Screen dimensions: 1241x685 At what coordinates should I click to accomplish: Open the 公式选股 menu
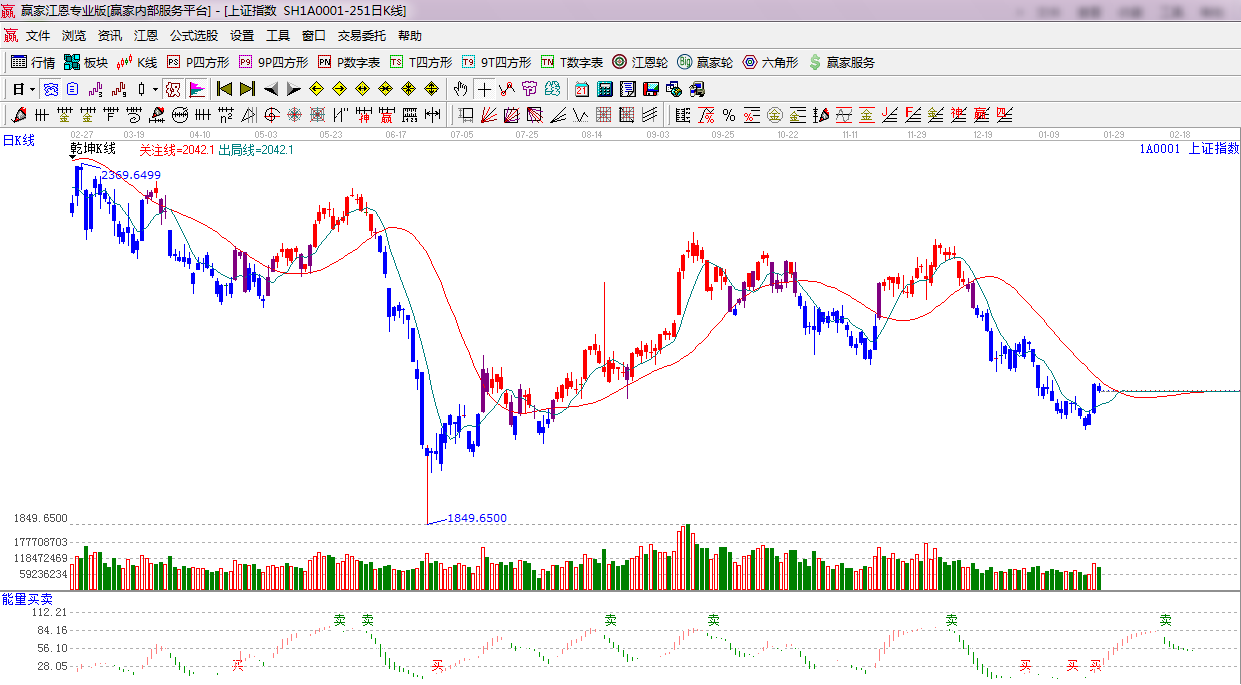click(x=193, y=35)
